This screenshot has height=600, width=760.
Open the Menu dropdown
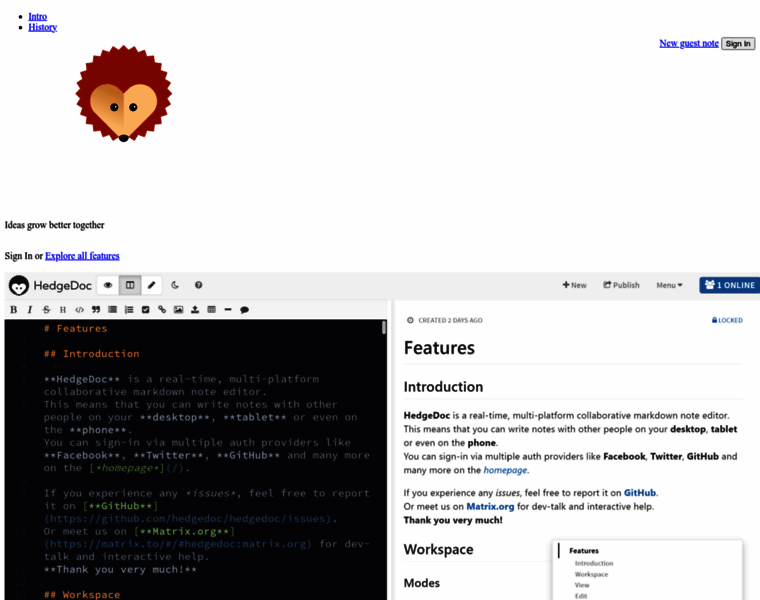(x=669, y=285)
